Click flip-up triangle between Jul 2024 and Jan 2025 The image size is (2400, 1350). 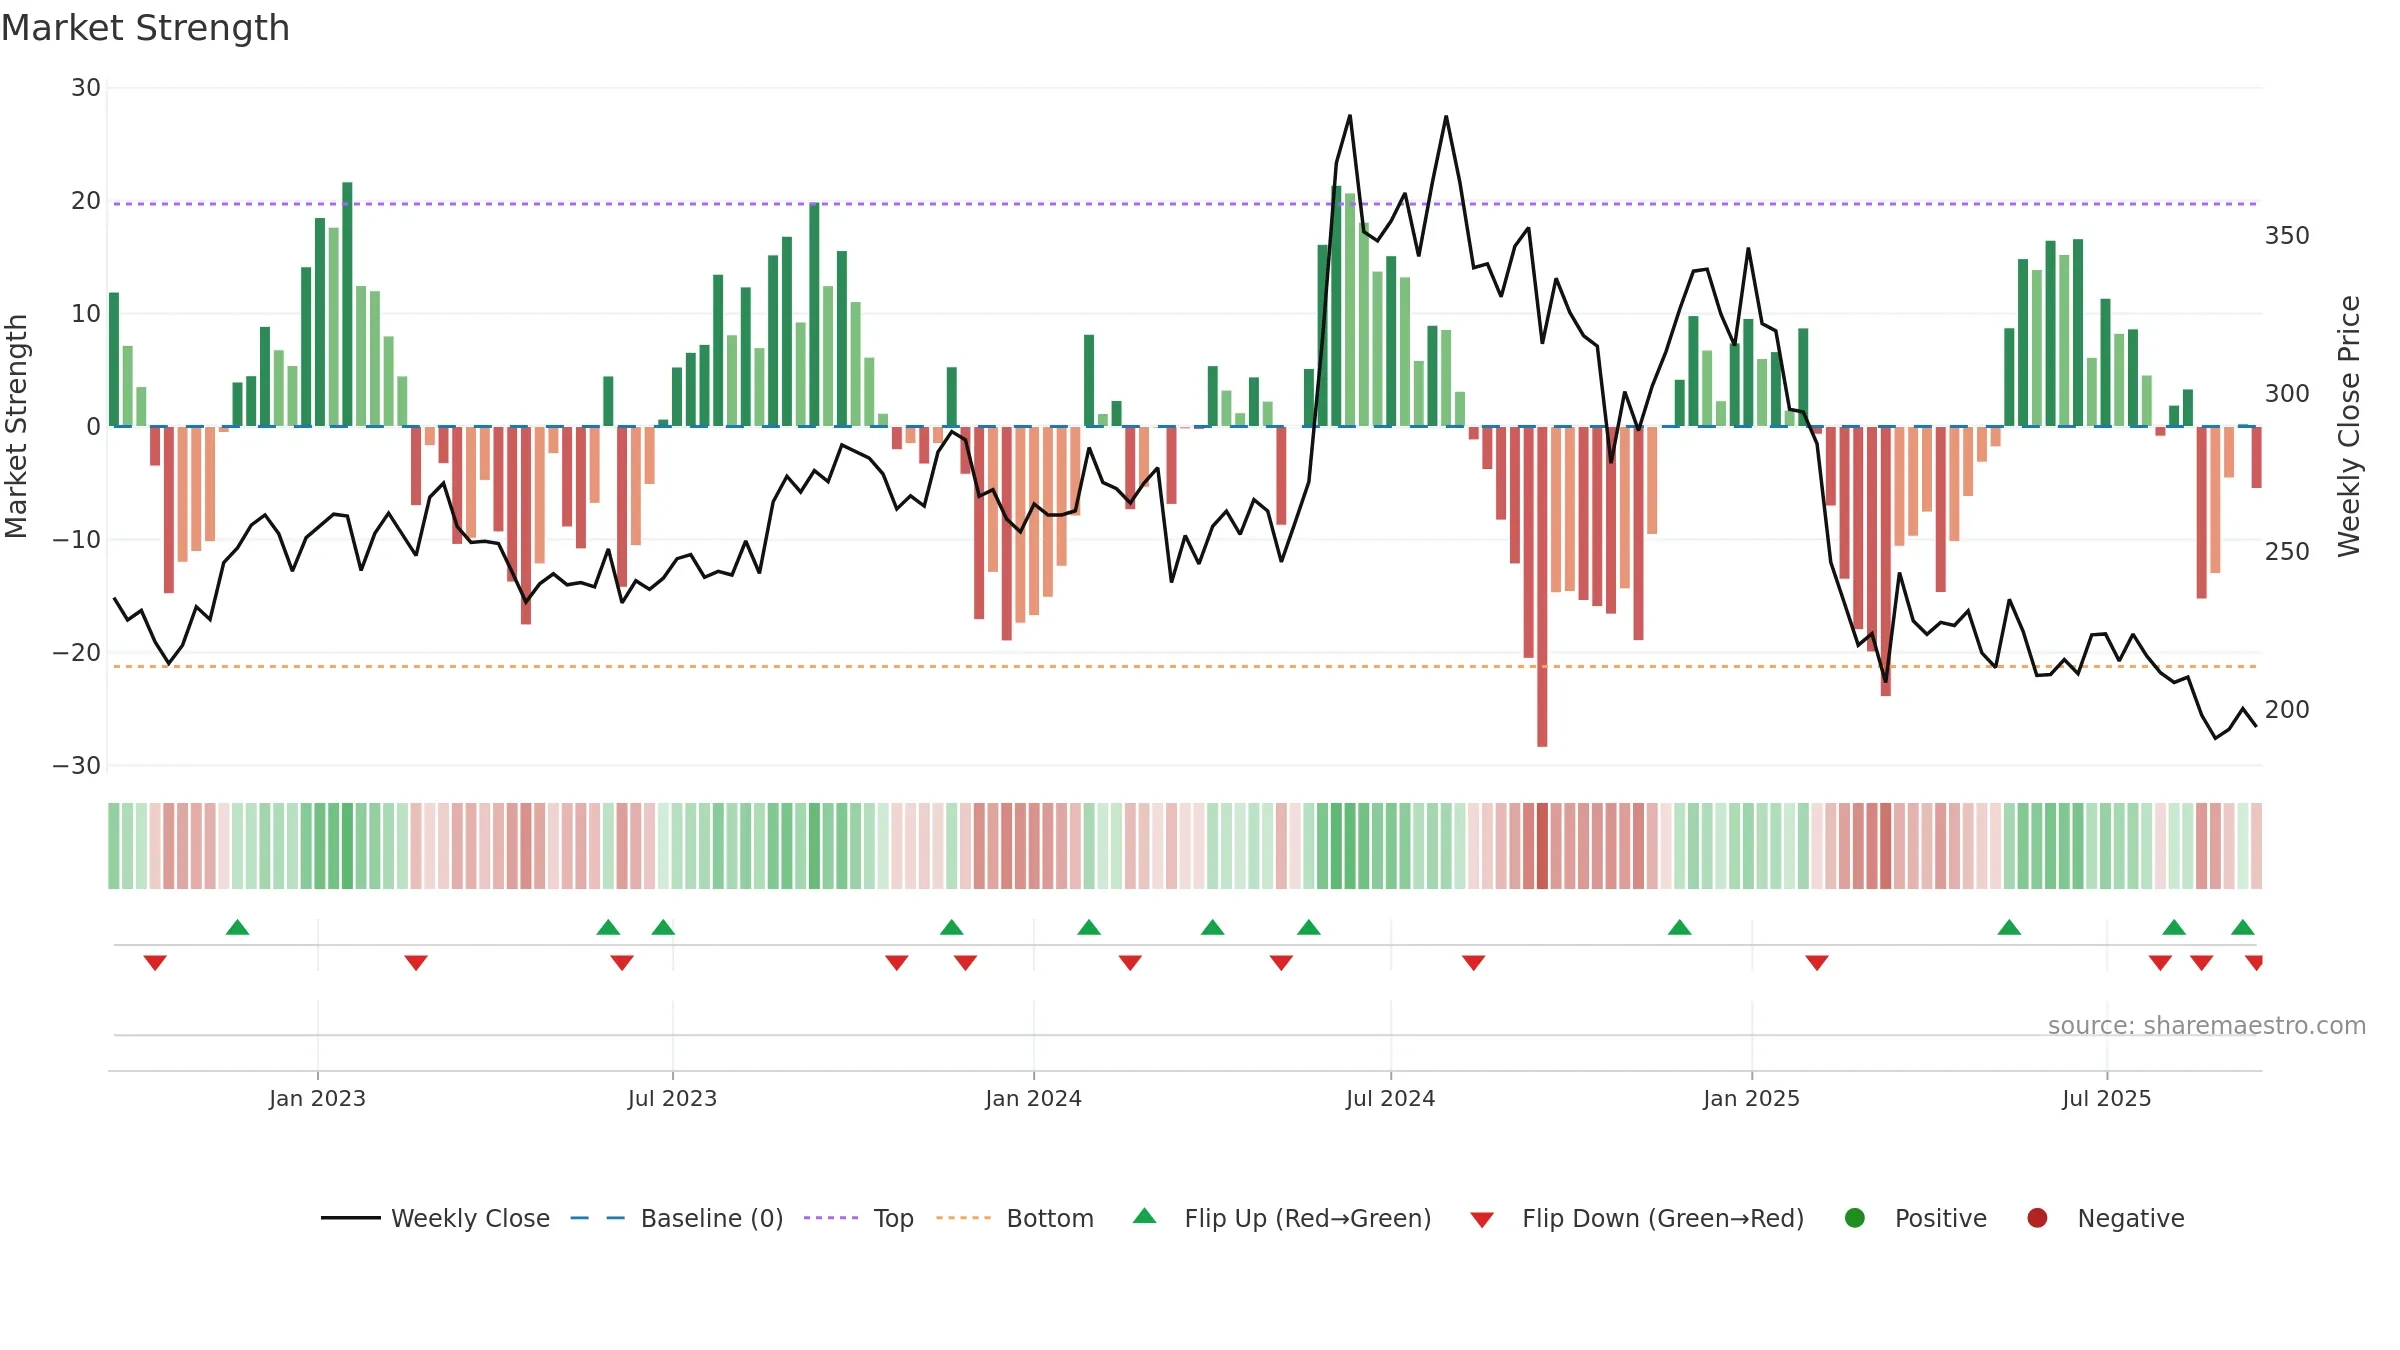coord(1680,927)
